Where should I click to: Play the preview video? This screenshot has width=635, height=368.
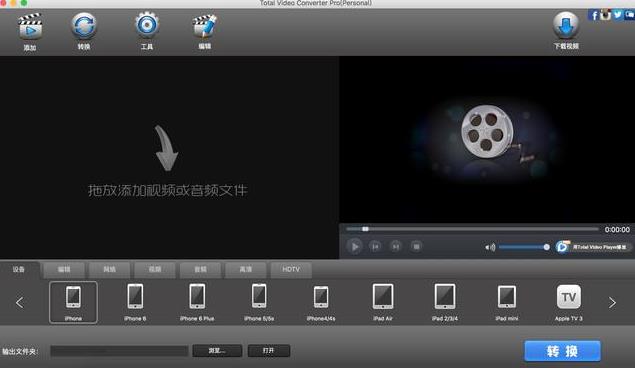pyautogui.click(x=354, y=246)
